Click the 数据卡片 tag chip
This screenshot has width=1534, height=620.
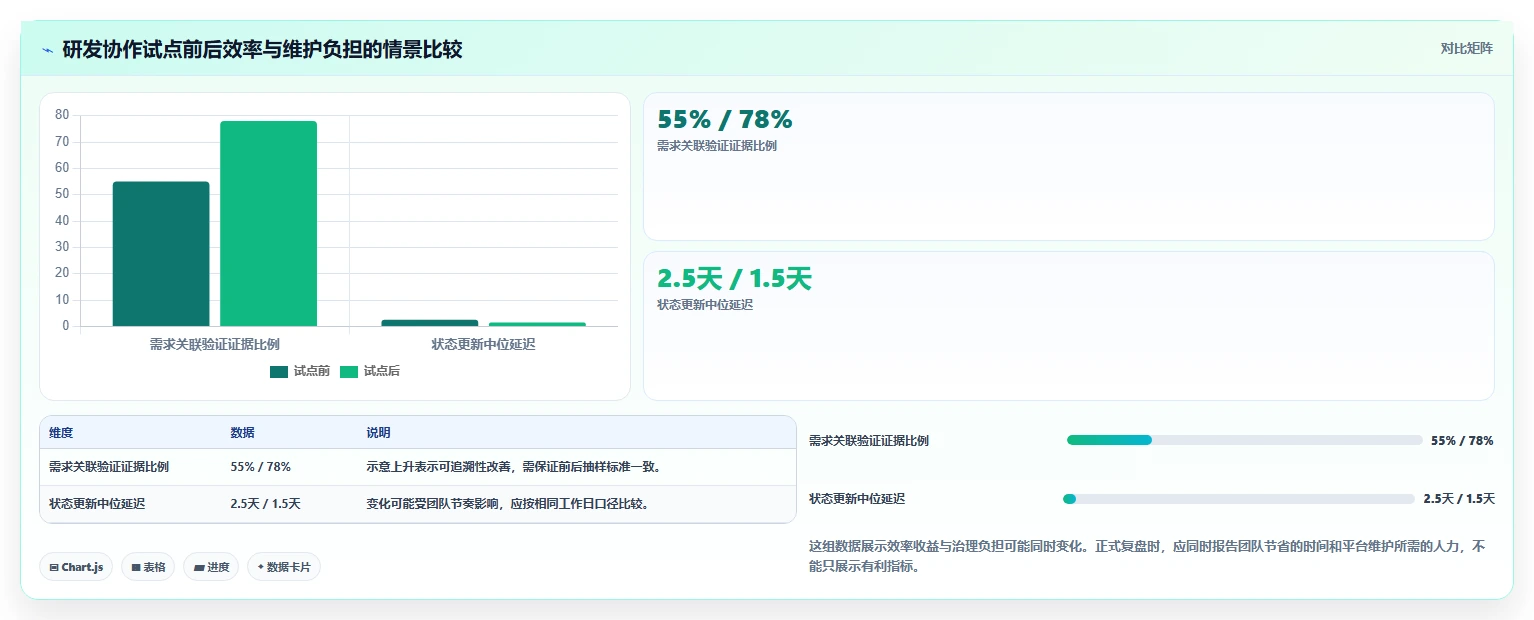(x=284, y=567)
